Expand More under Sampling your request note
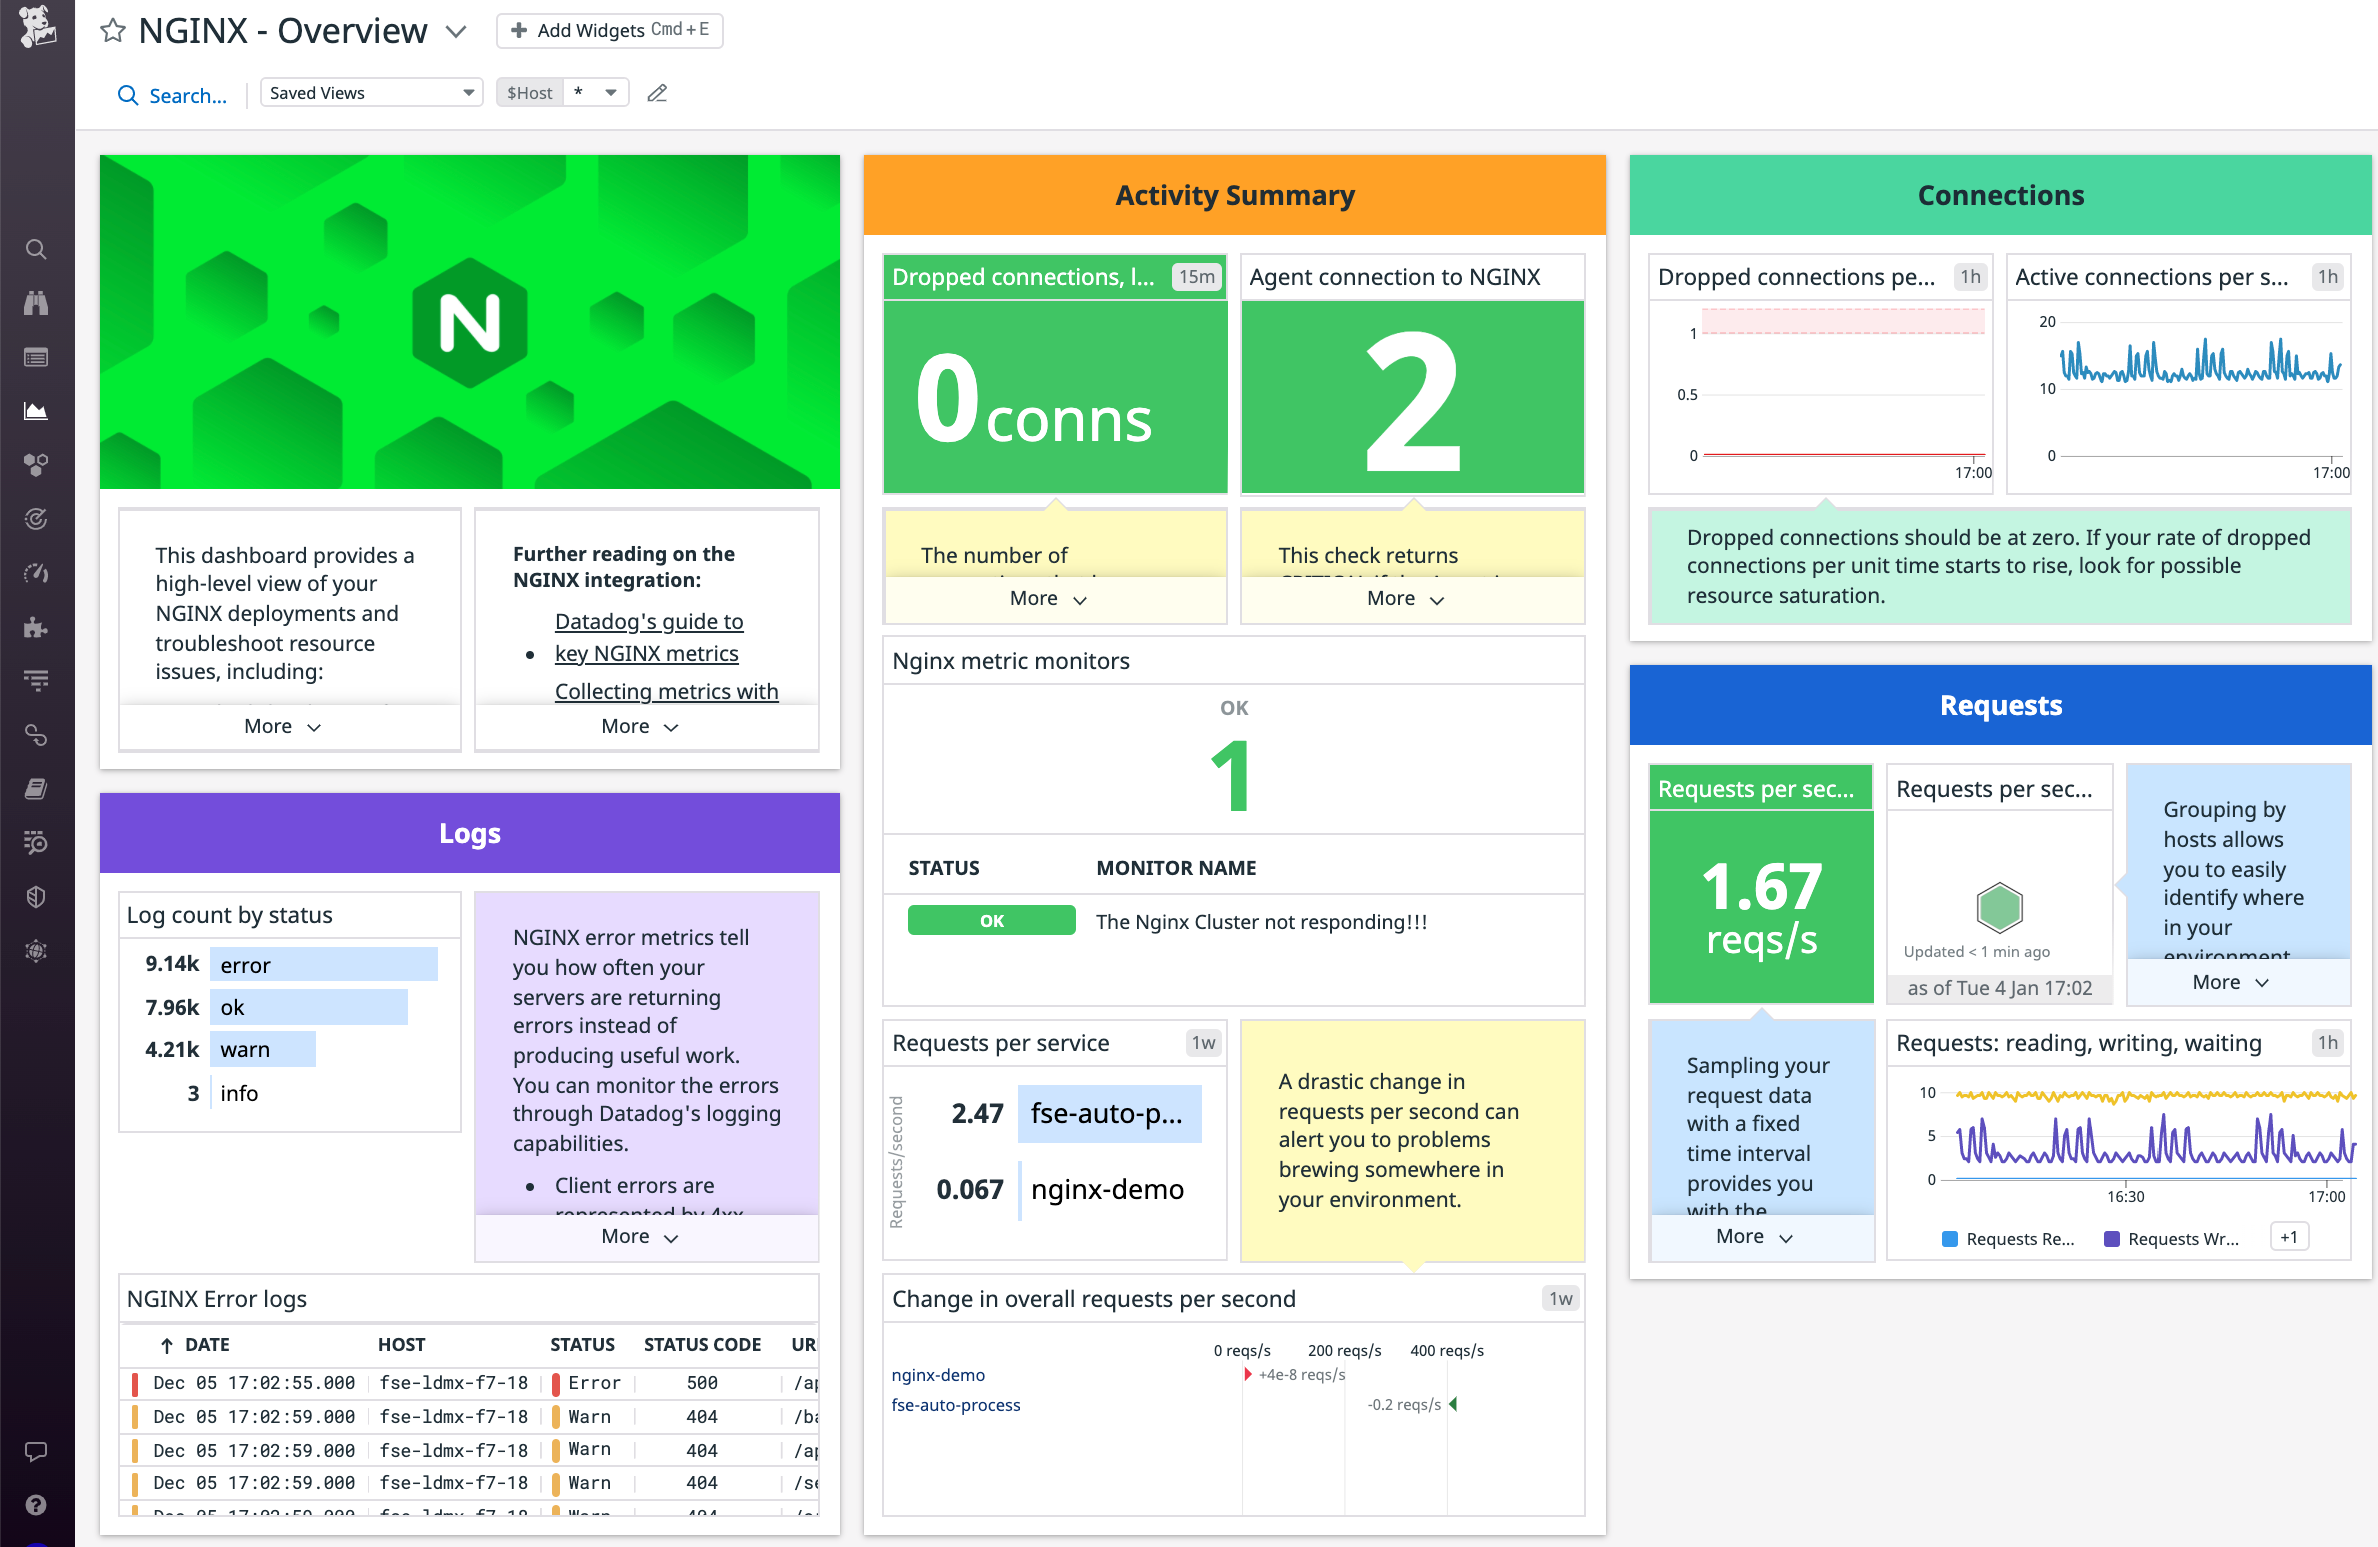This screenshot has height=1547, width=2378. 1755,1236
